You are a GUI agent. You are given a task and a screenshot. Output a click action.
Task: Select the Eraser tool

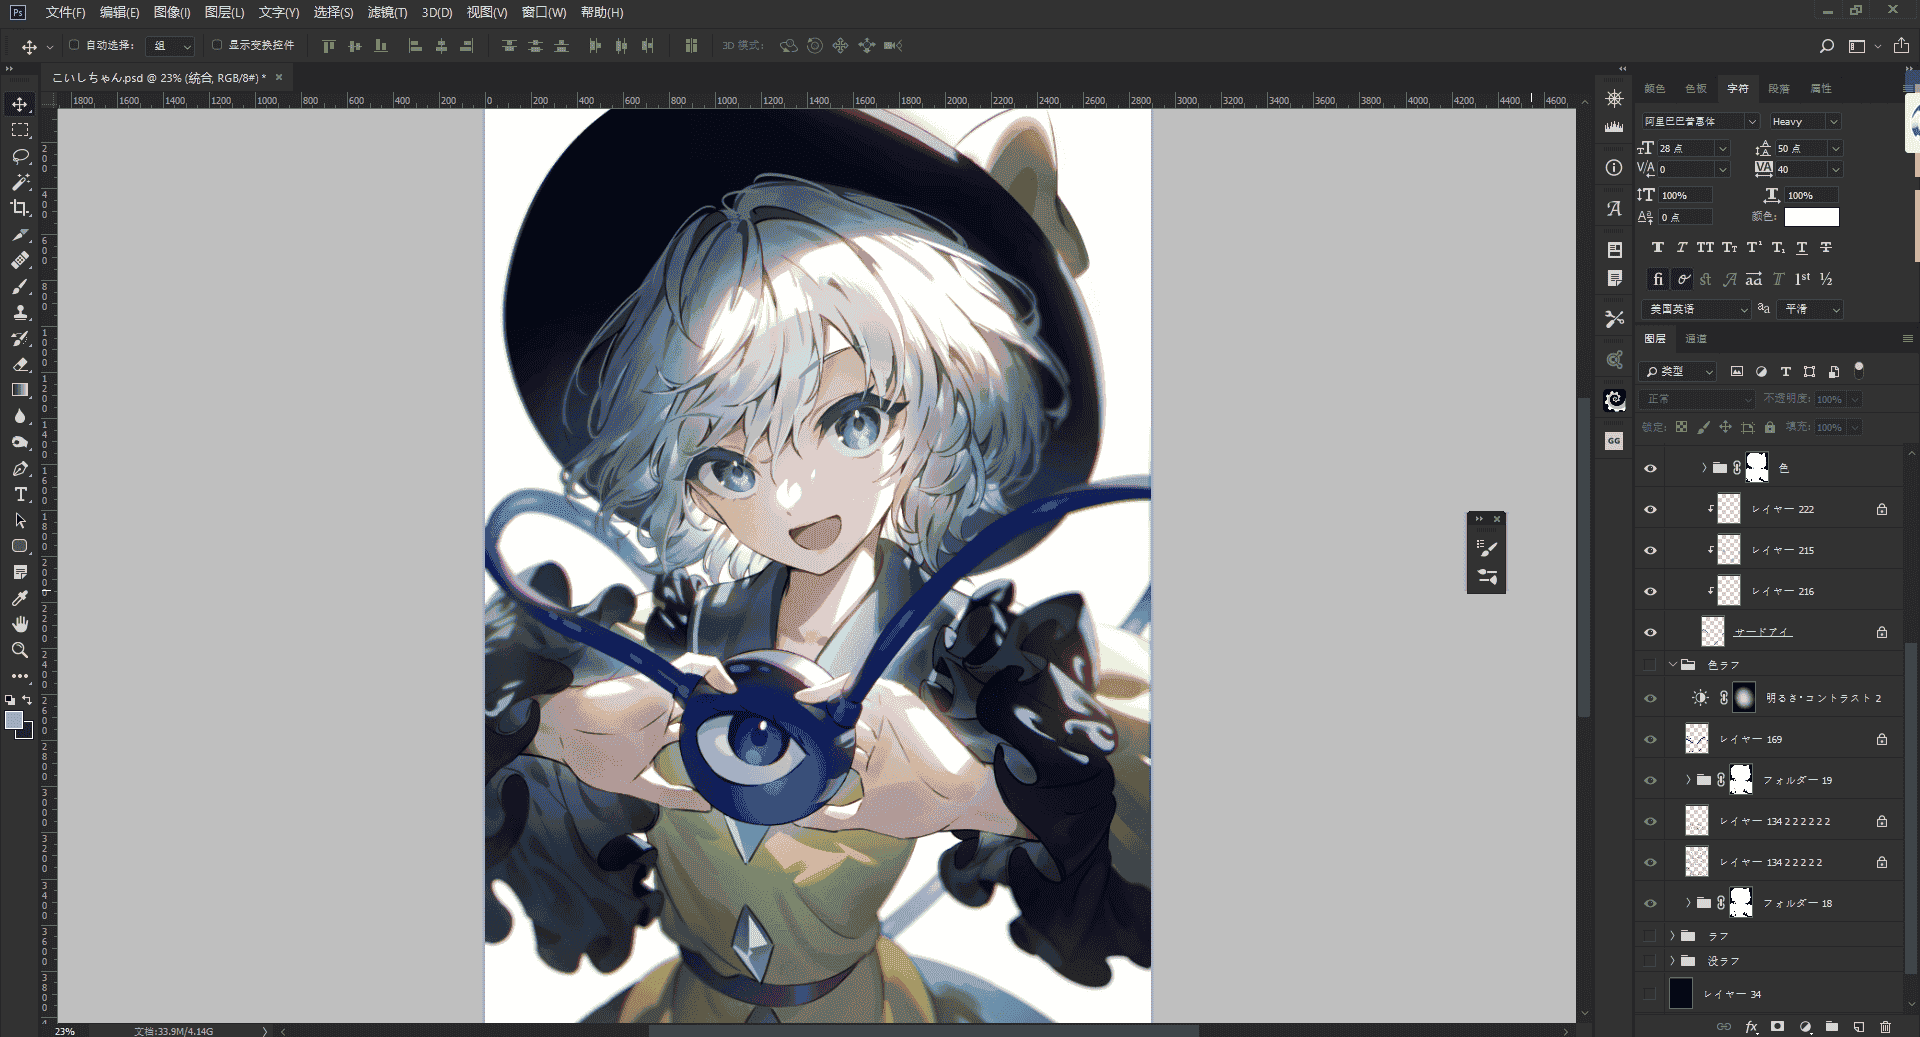20,364
